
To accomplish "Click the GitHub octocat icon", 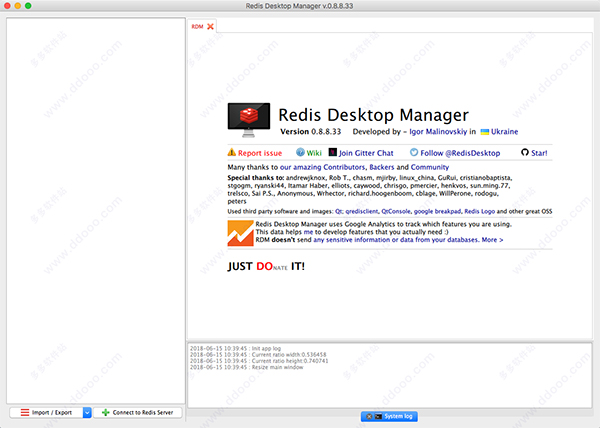I will 525,152.
